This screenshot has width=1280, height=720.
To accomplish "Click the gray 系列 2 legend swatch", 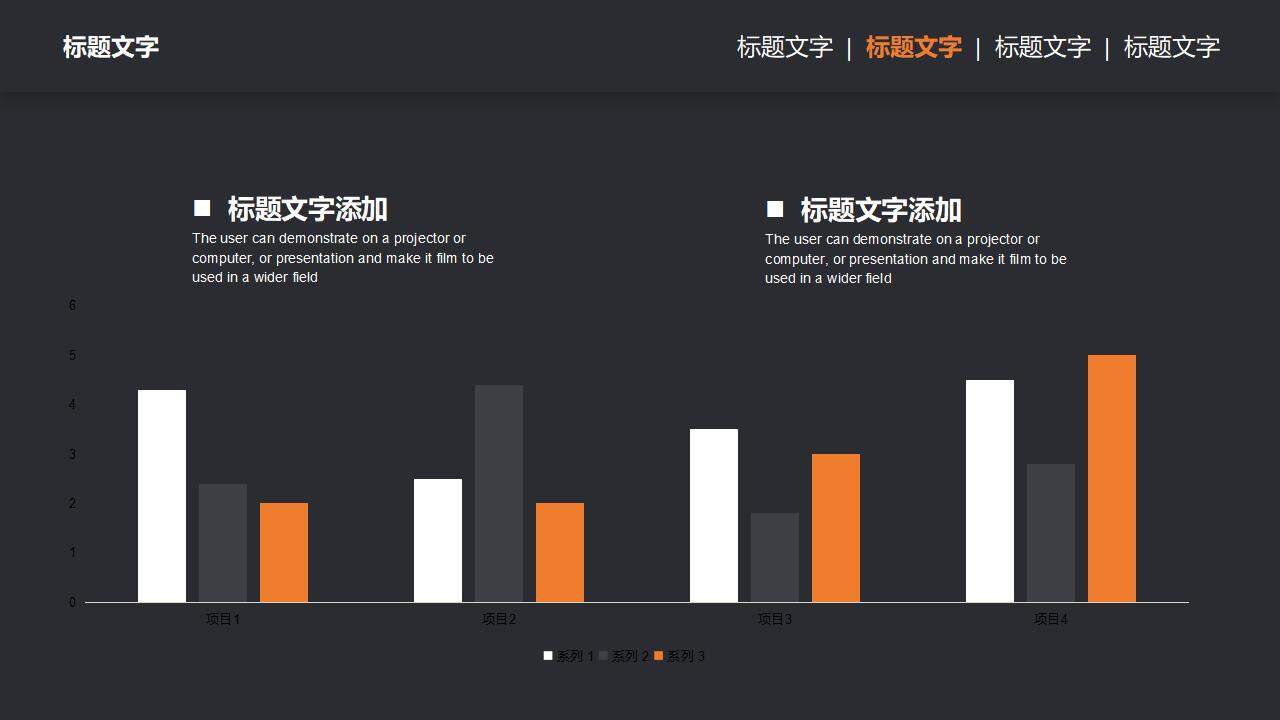I will [604, 656].
